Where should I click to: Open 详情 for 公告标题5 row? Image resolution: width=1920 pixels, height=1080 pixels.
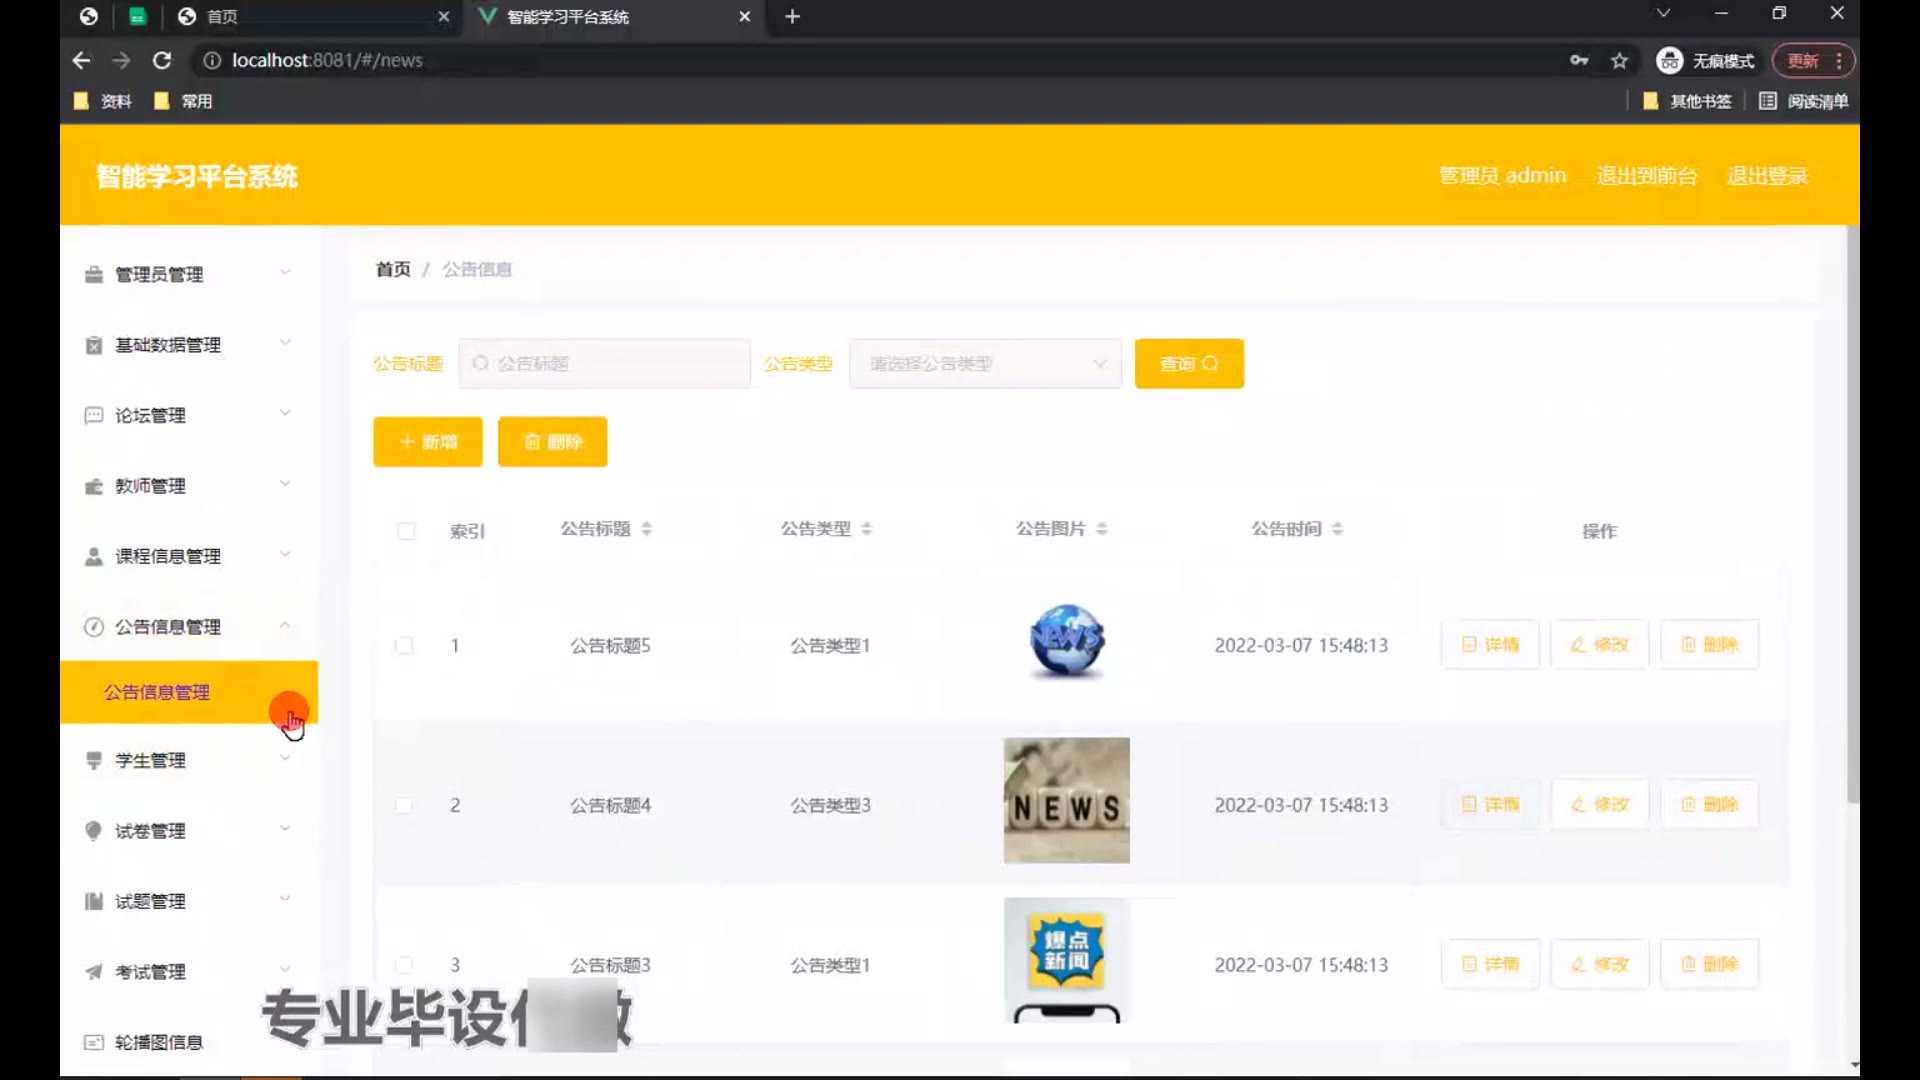point(1490,645)
